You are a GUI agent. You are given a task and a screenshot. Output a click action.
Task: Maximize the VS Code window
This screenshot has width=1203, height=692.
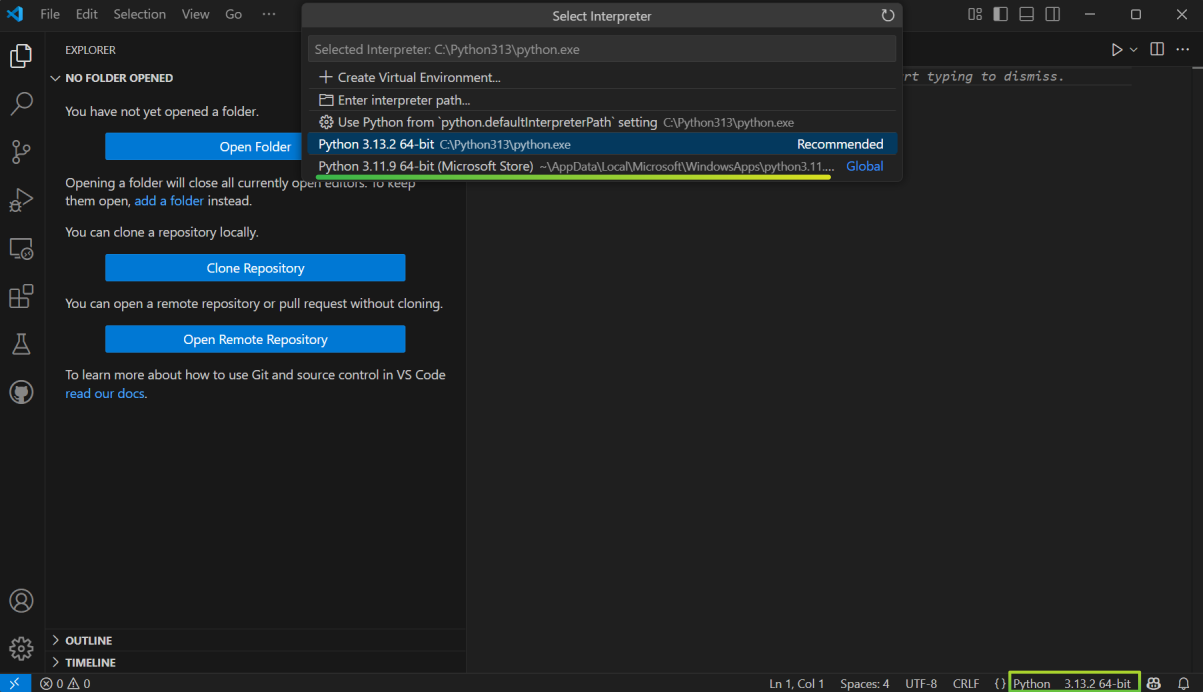(1136, 14)
